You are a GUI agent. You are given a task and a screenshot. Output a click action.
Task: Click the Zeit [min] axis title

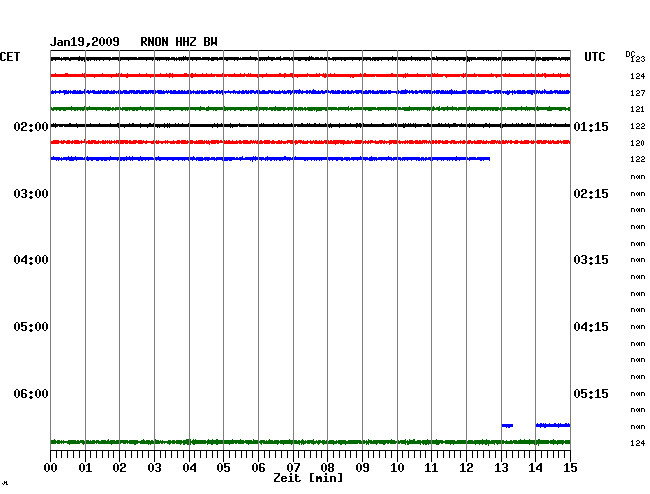[308, 478]
